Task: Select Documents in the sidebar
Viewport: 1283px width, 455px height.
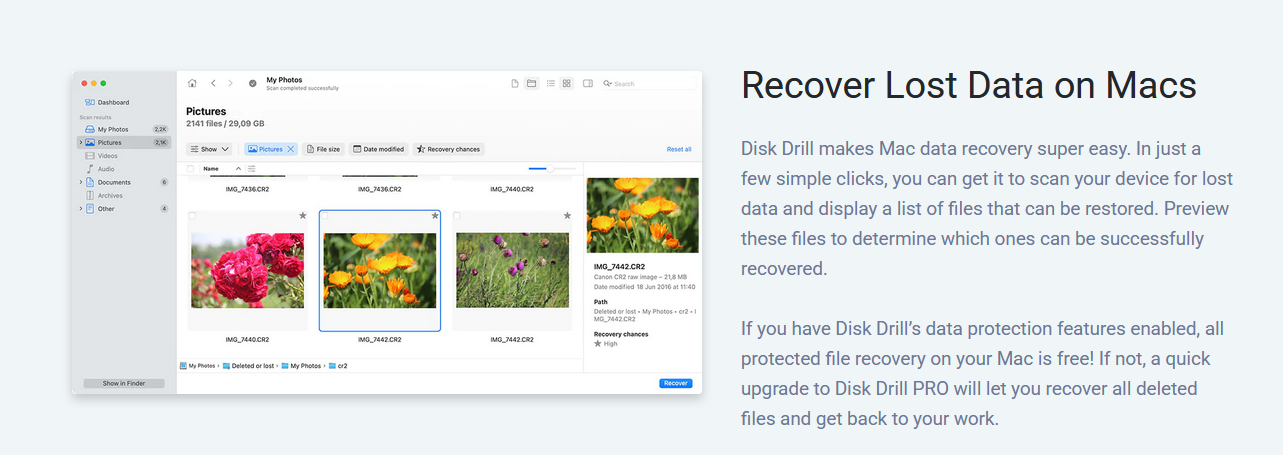Action: 124,182
